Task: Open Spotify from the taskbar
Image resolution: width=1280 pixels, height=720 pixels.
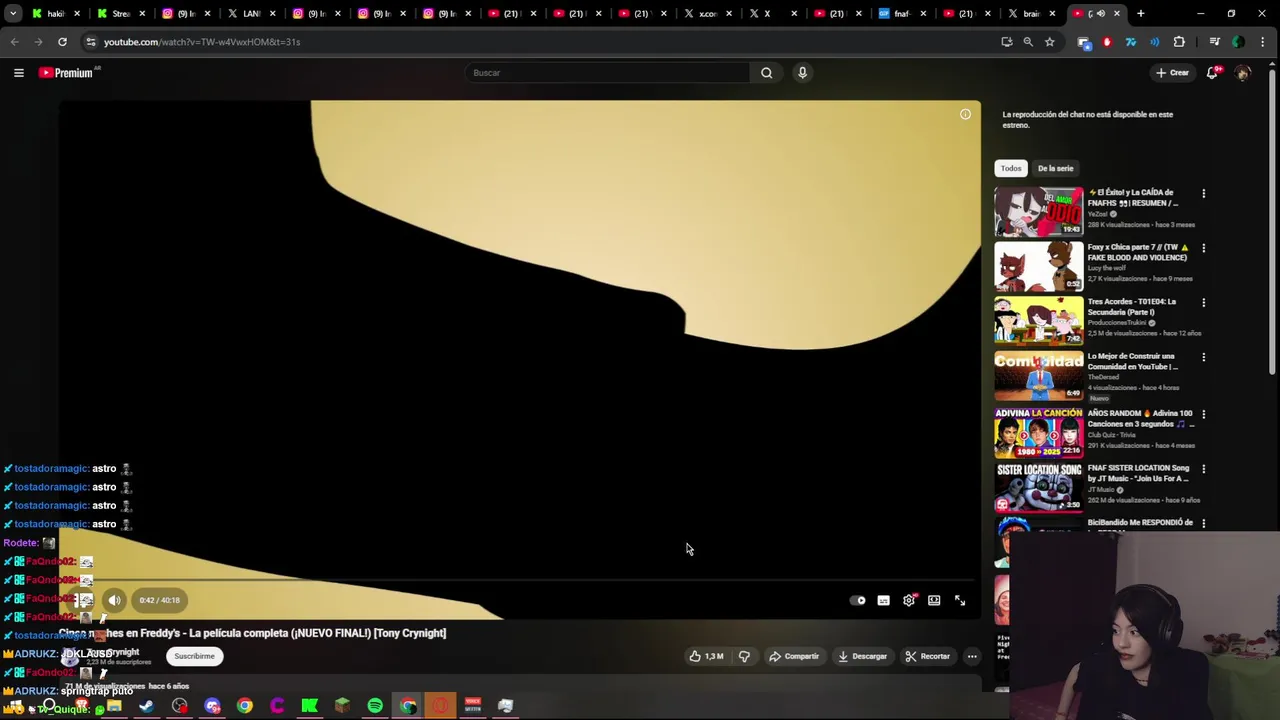Action: (375, 706)
